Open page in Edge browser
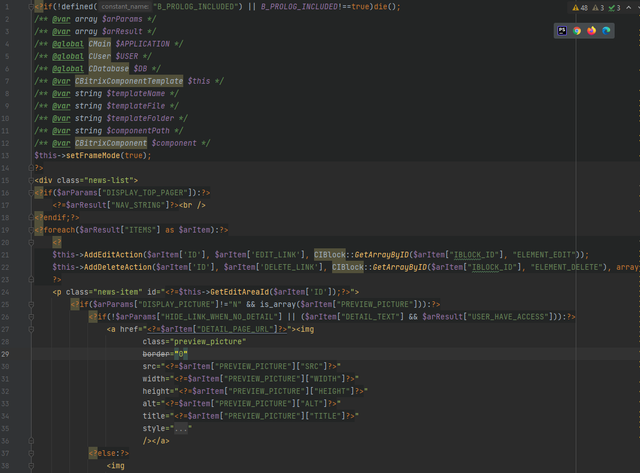Viewport: 640px width, 473px height. (606, 31)
